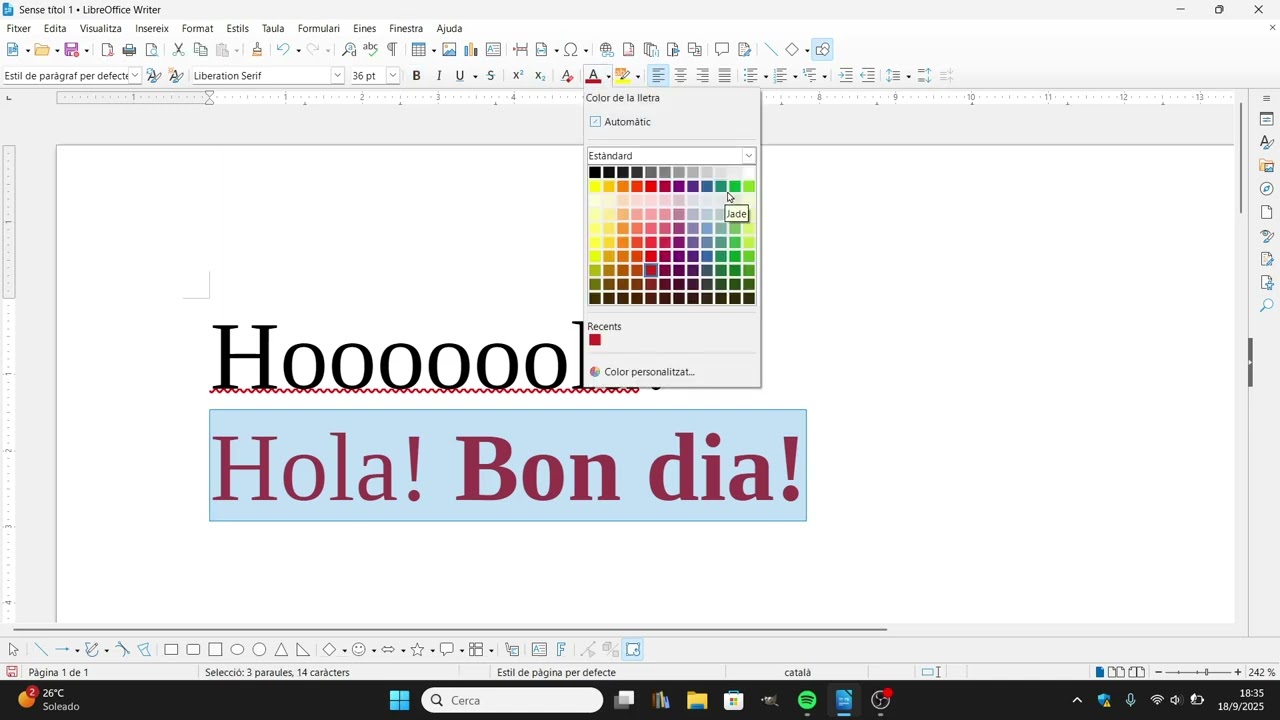Toggle Bold formatting
The height and width of the screenshot is (720, 1280).
417,76
